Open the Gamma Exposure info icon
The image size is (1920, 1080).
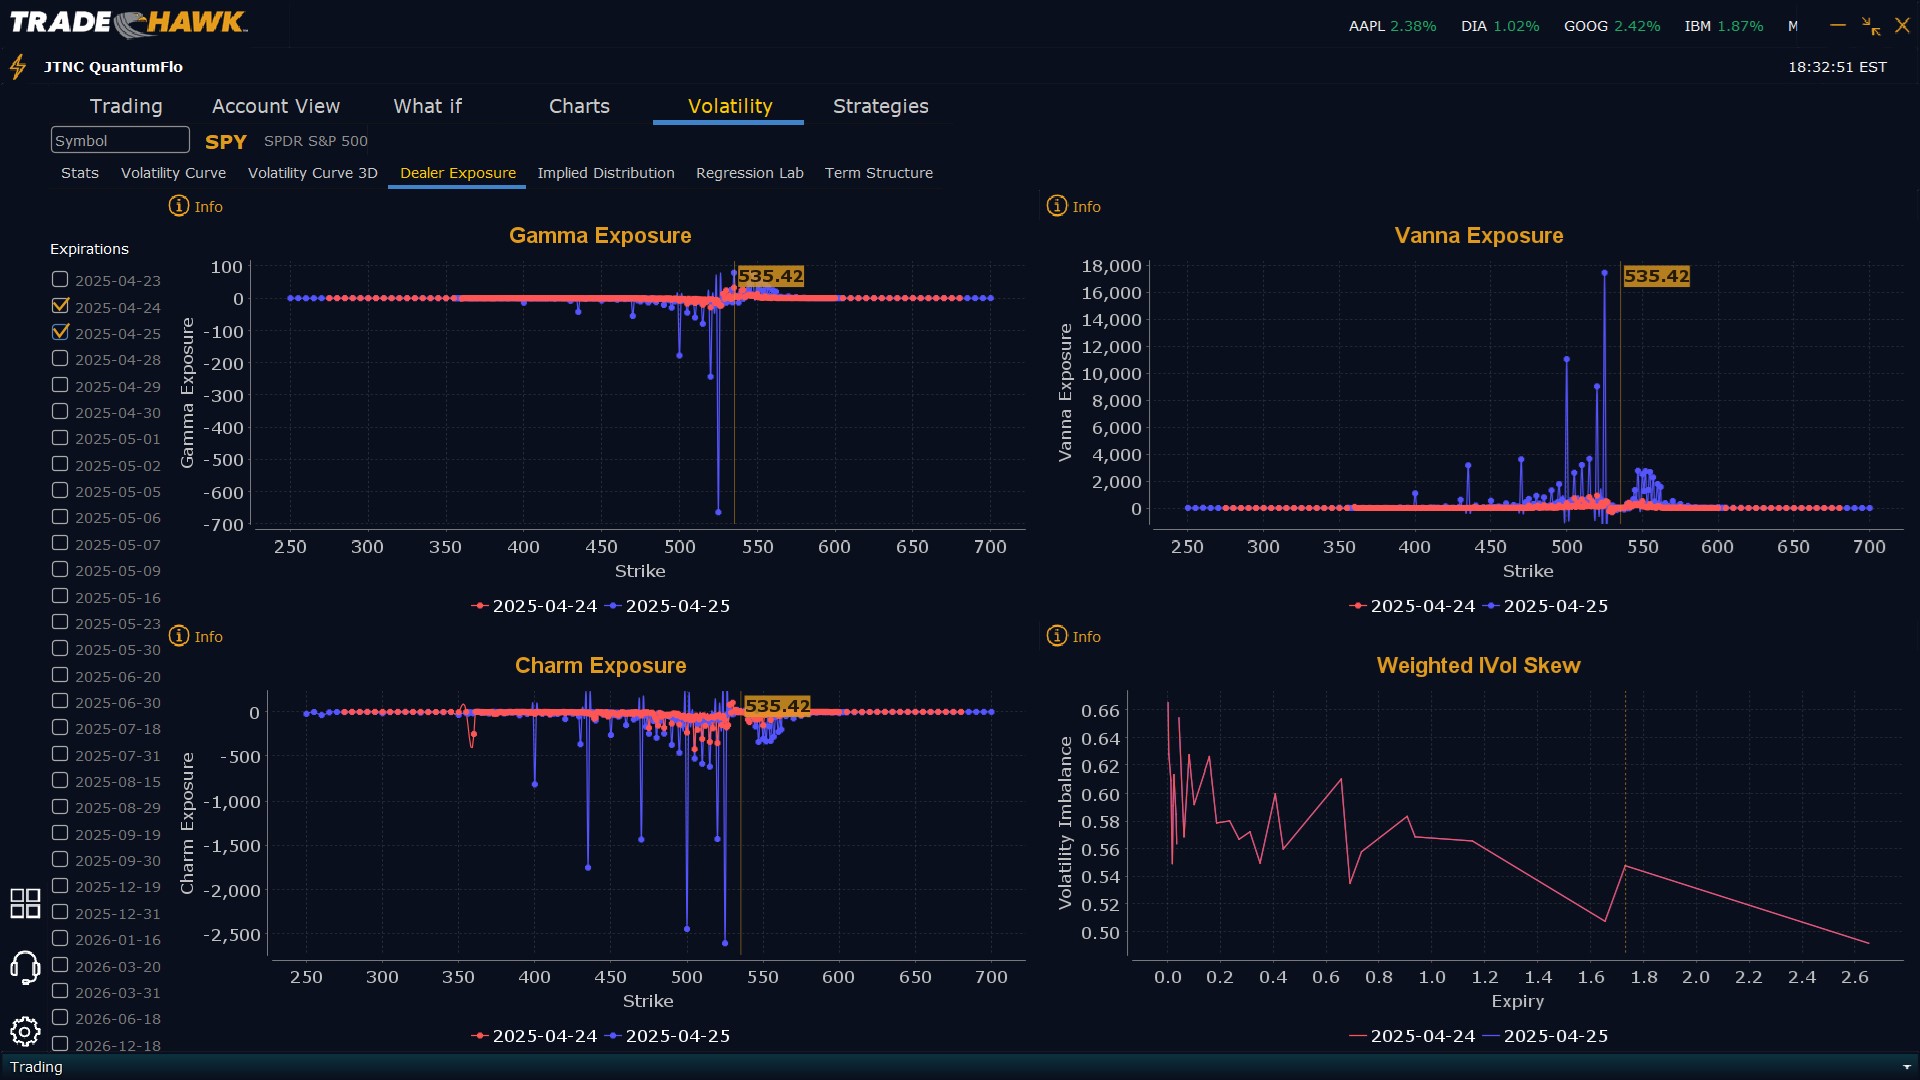coord(179,206)
